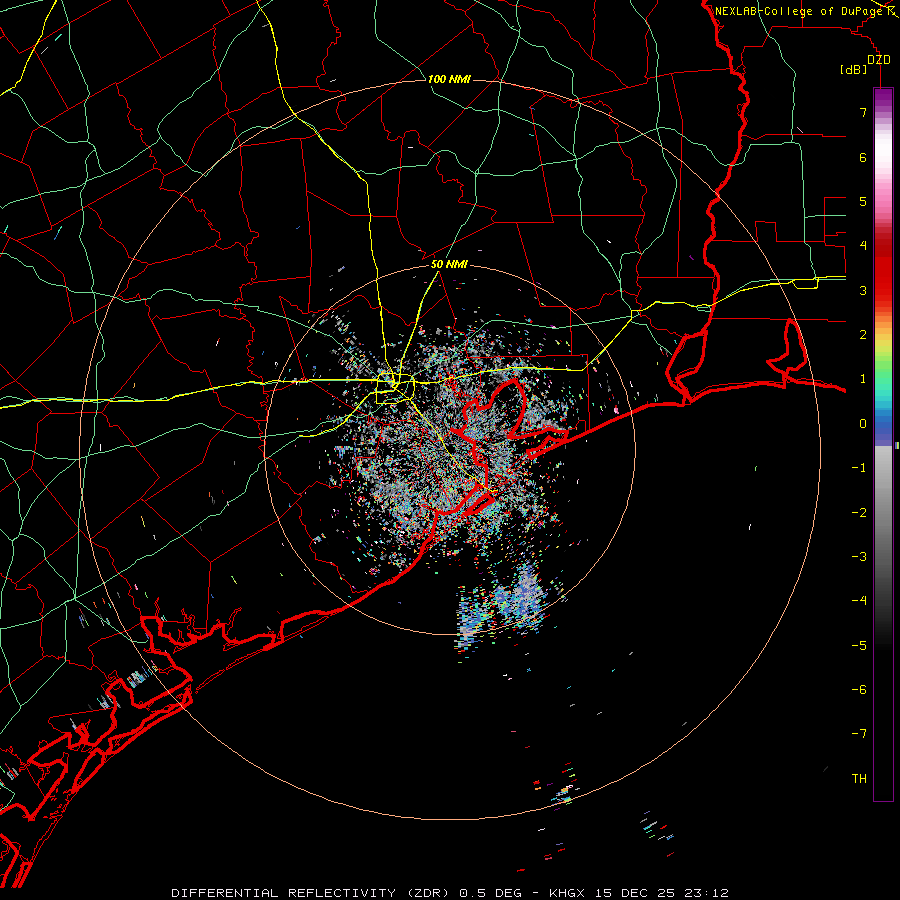Click the 100 NMI range ring label
Viewport: 900px width, 900px height.
449,79
